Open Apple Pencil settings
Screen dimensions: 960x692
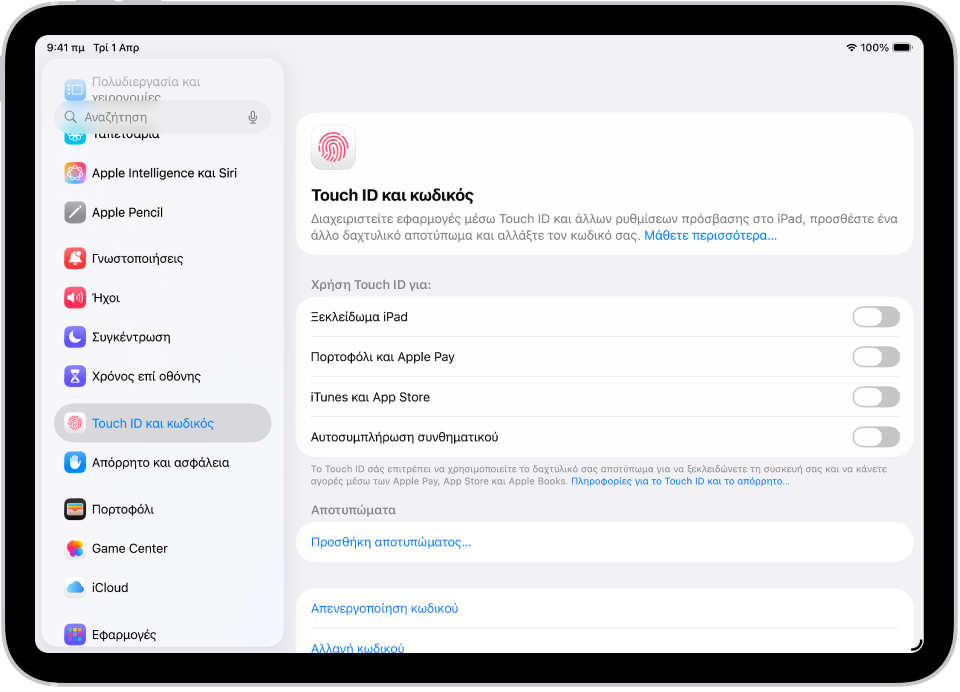(163, 212)
